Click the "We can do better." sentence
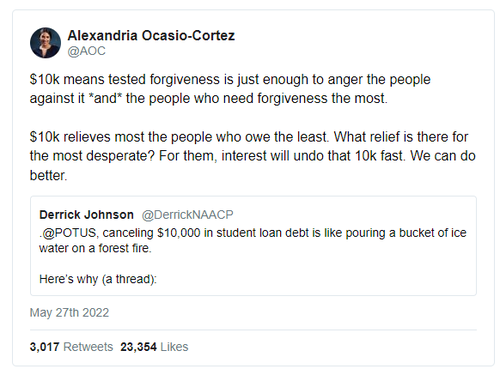The image size is (500, 375). [x=252, y=165]
